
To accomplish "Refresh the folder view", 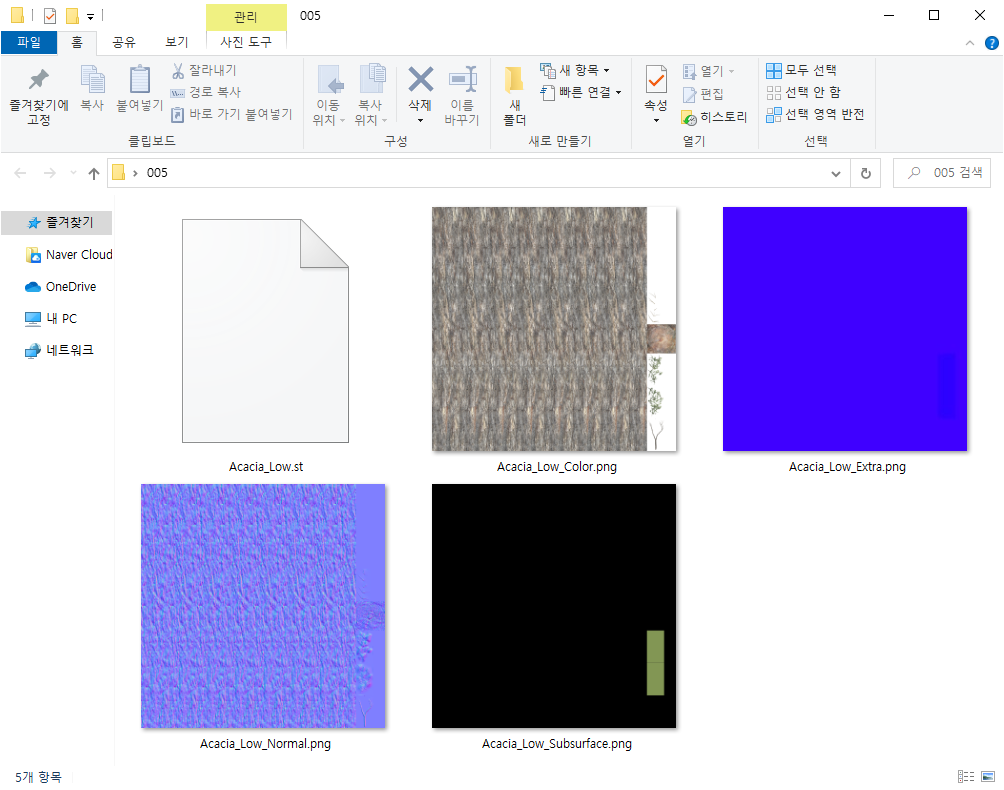I will [866, 173].
